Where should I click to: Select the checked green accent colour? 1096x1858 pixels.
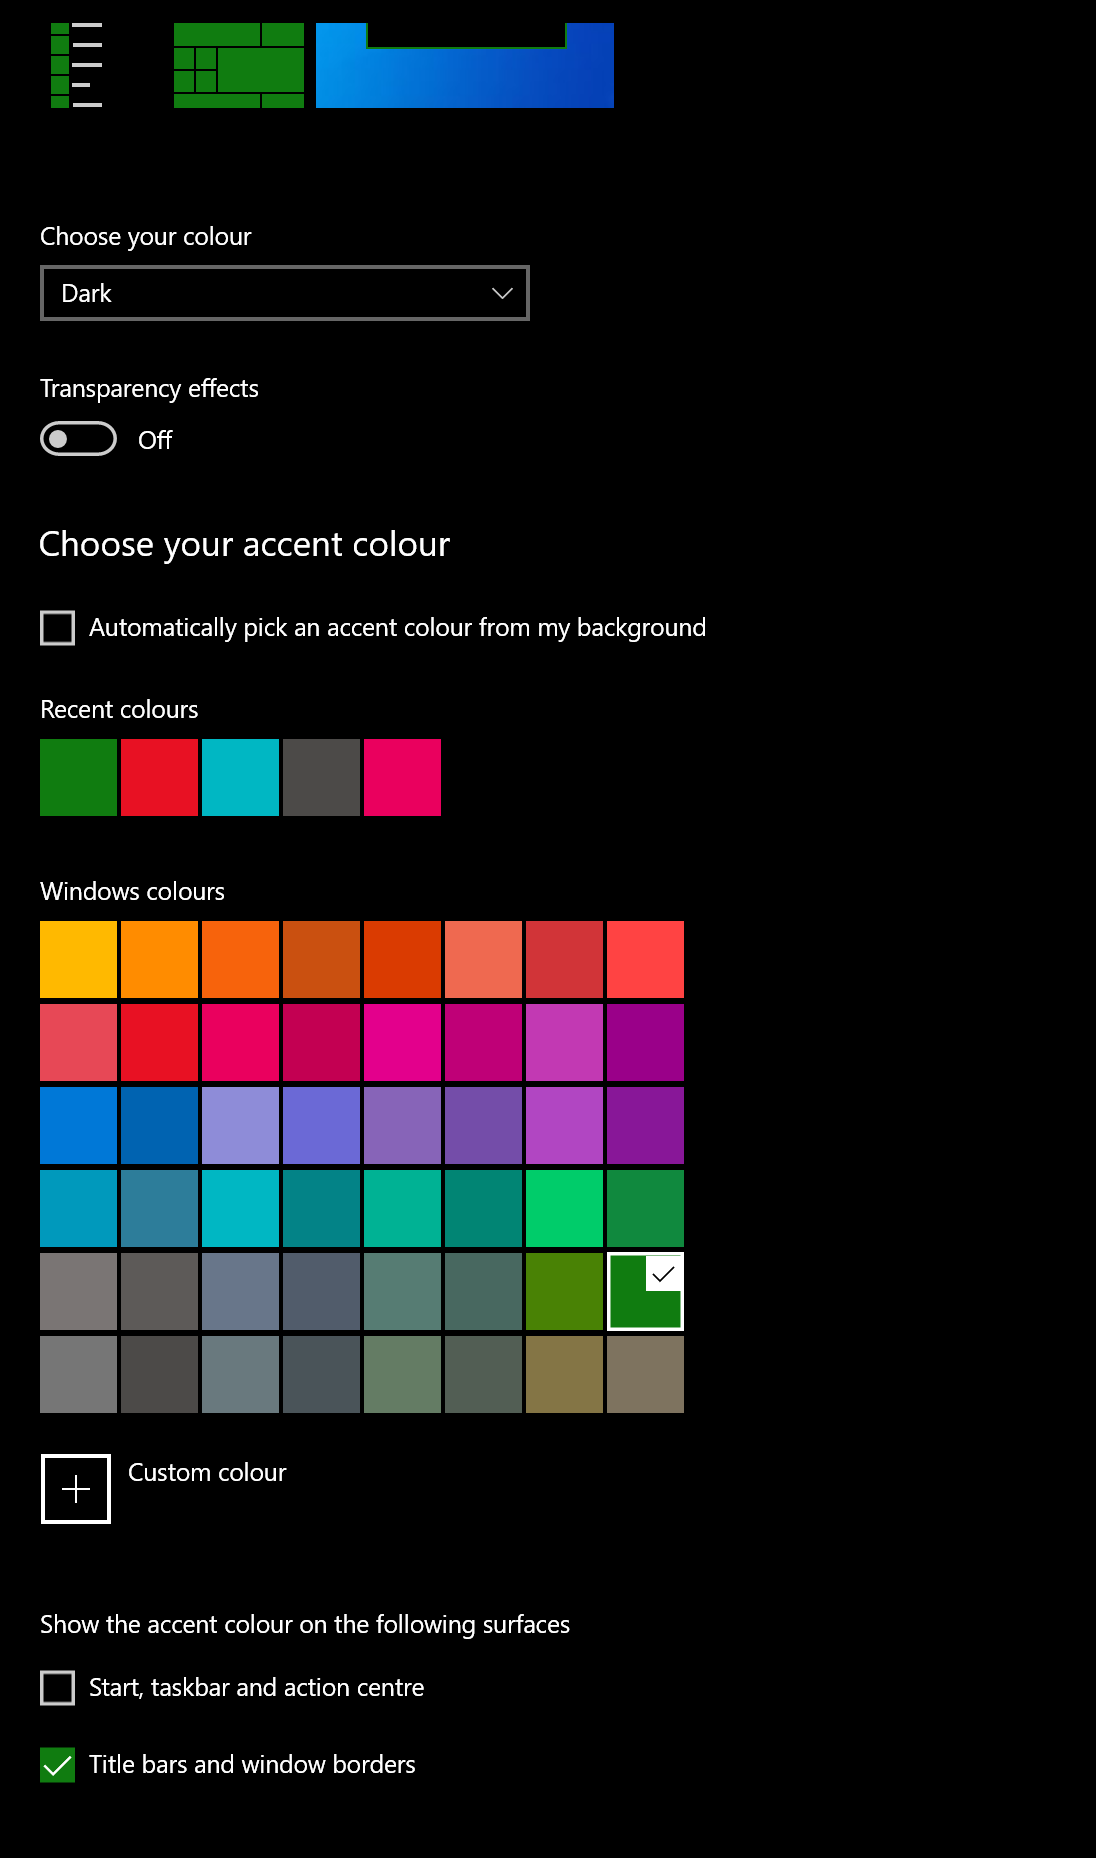[x=646, y=1292]
